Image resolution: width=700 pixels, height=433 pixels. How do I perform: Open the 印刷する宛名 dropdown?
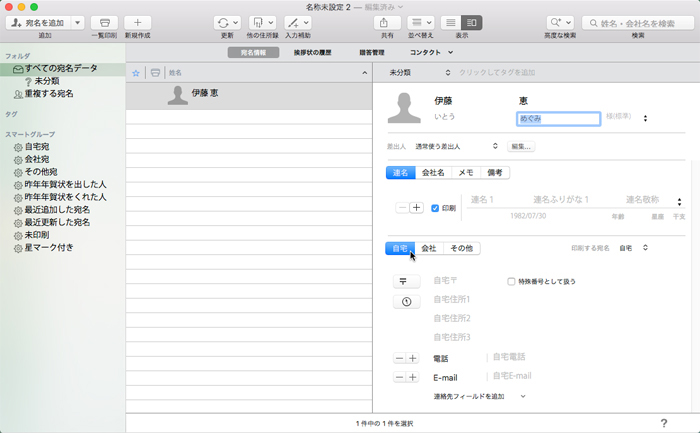coord(632,248)
